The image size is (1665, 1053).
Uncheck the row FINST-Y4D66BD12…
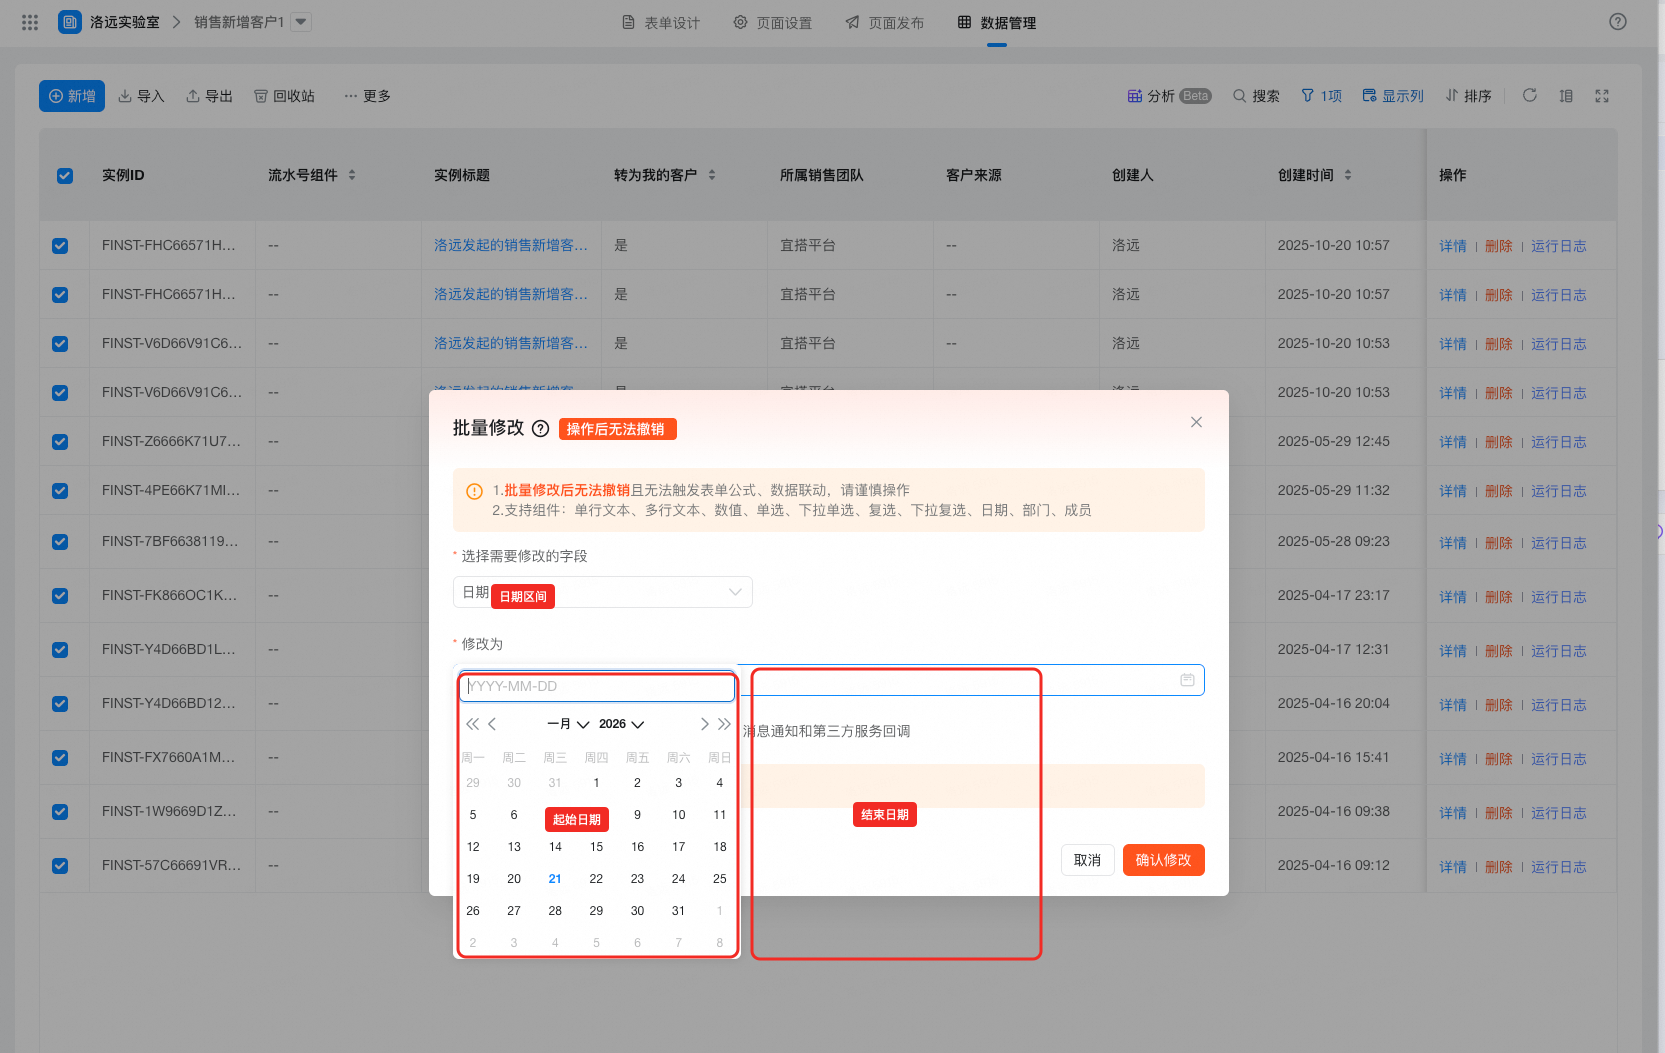pos(60,704)
